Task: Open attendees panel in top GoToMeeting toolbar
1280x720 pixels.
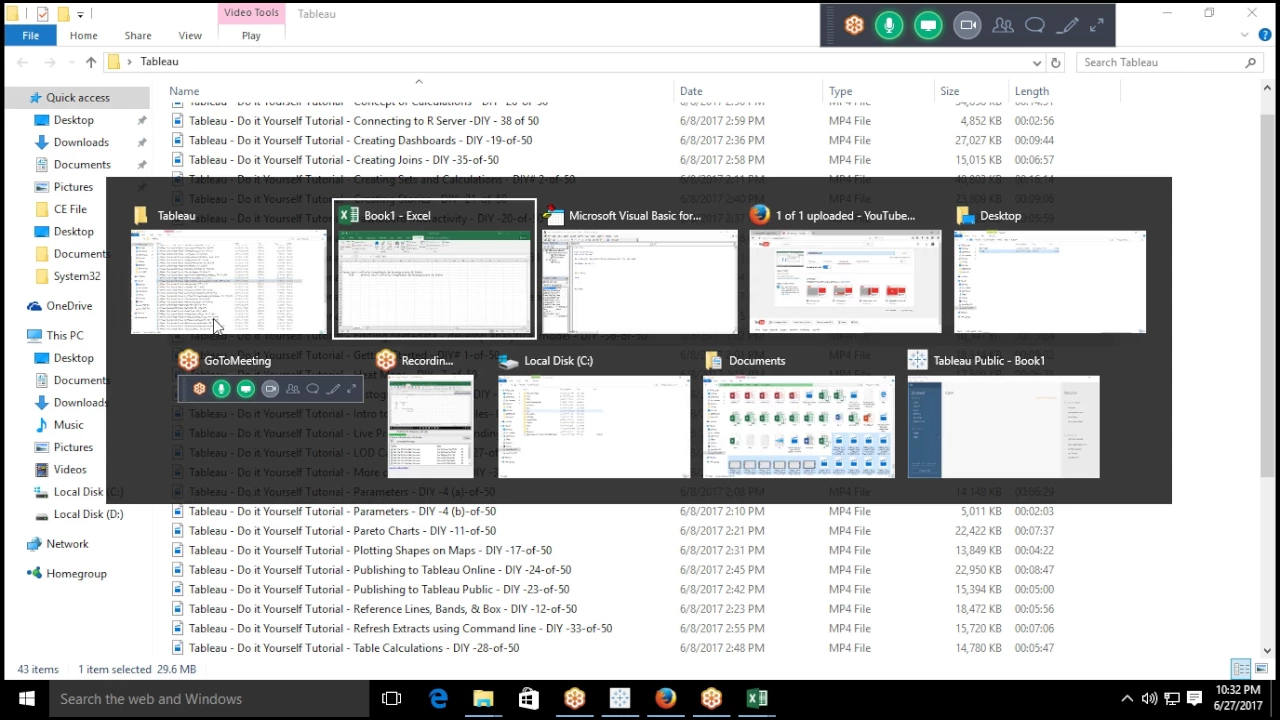Action: [x=1003, y=26]
